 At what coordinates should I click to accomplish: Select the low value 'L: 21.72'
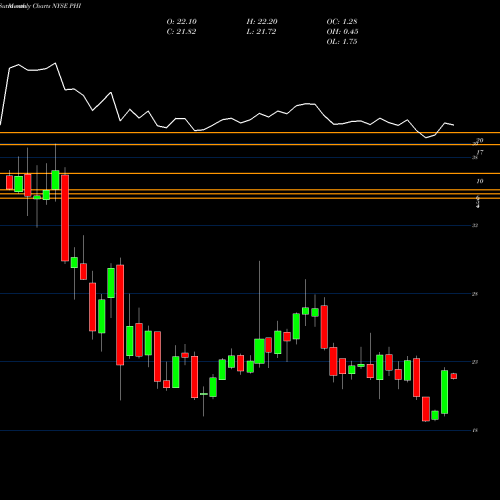click(261, 32)
